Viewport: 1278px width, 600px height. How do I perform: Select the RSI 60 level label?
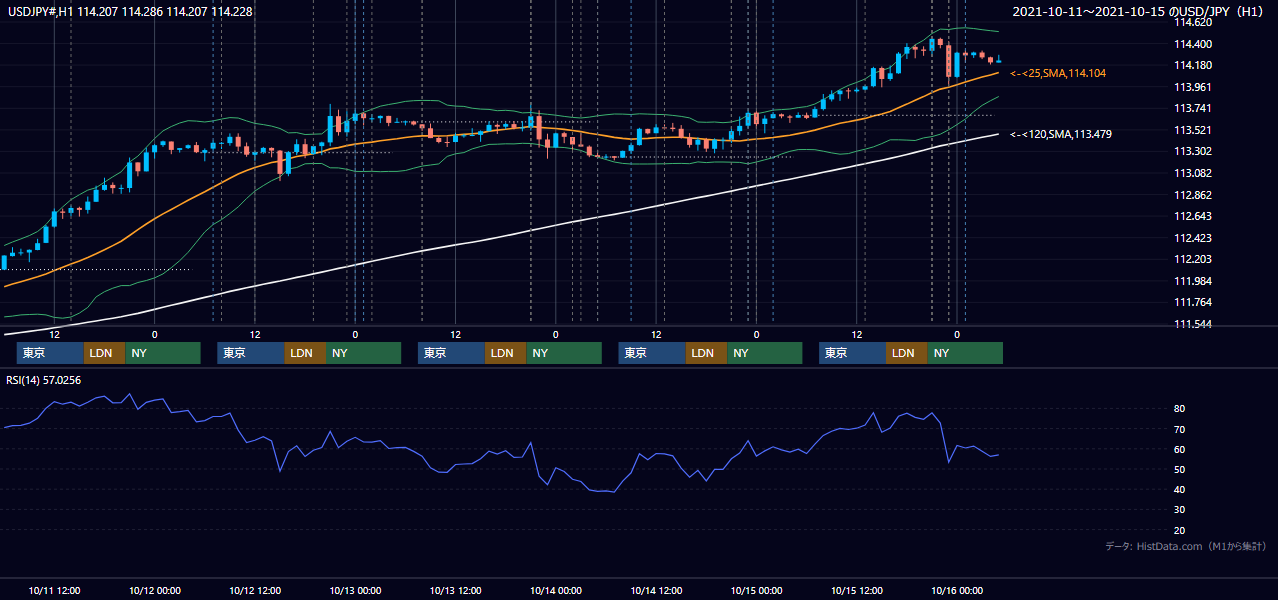click(1179, 449)
